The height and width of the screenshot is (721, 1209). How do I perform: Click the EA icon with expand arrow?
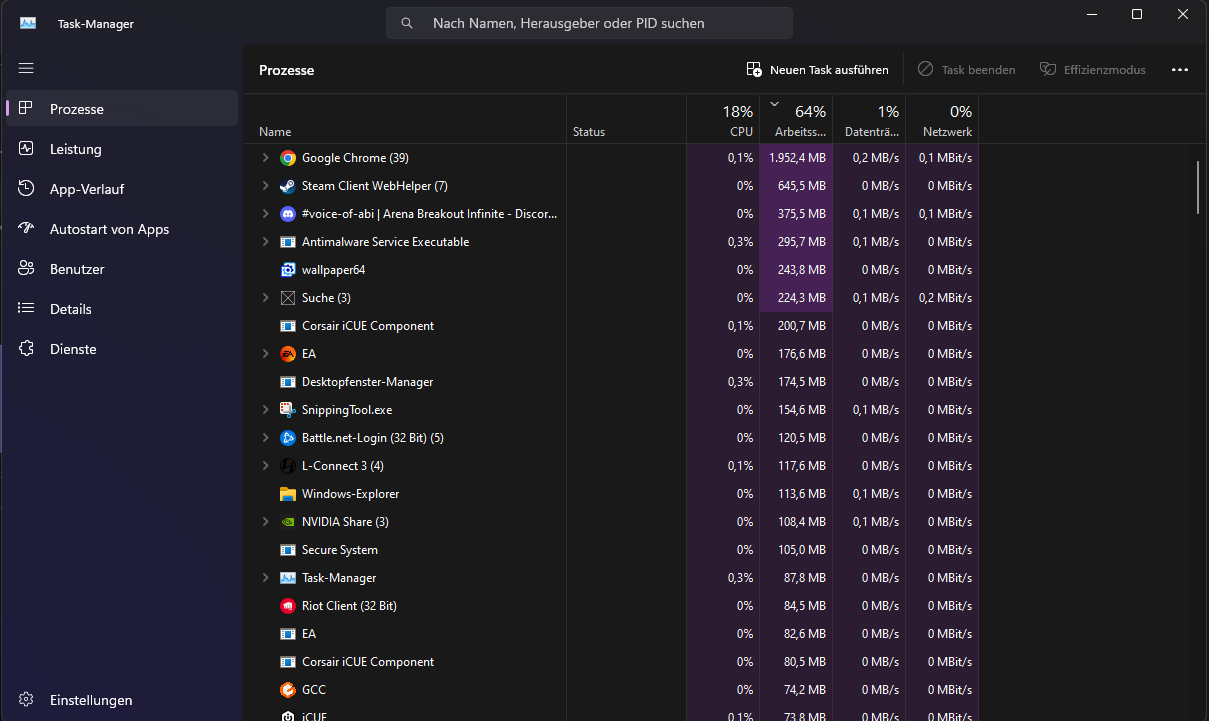(x=288, y=354)
